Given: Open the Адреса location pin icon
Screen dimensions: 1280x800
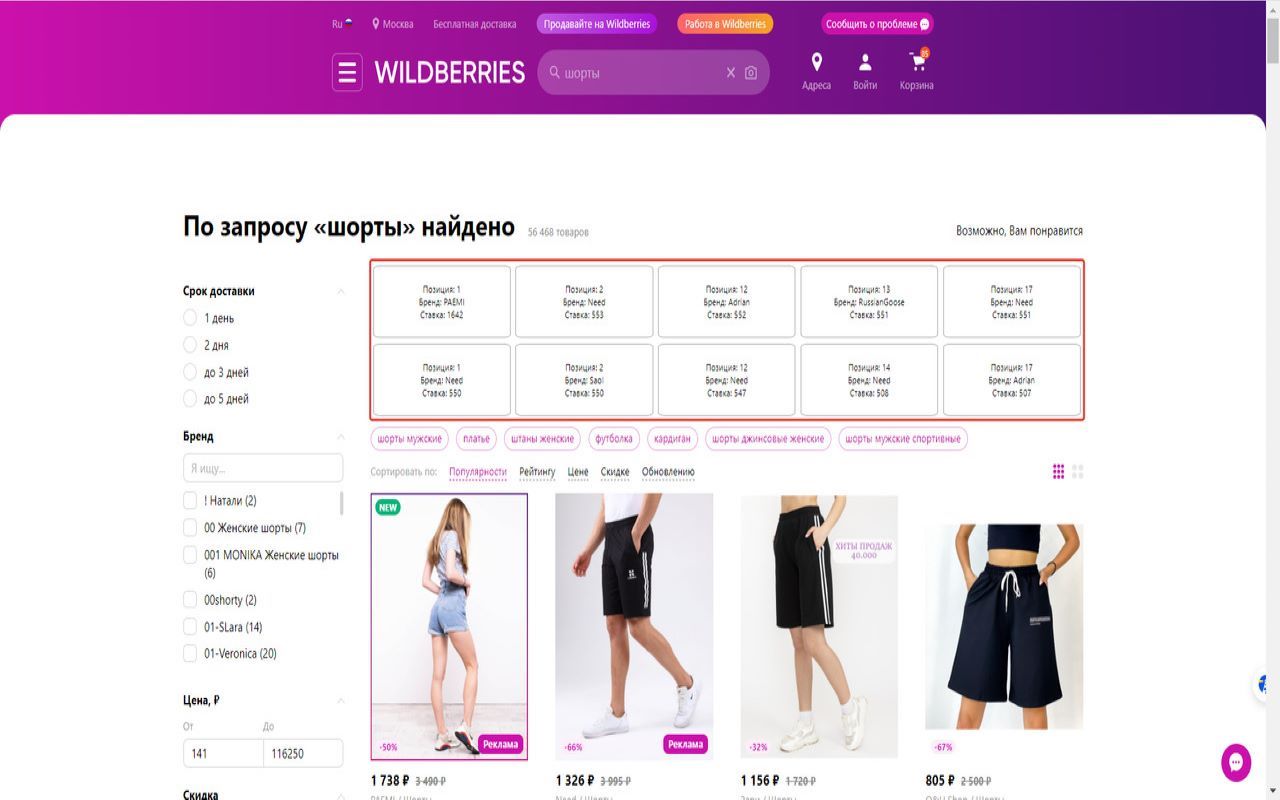Looking at the screenshot, I should [x=816, y=63].
